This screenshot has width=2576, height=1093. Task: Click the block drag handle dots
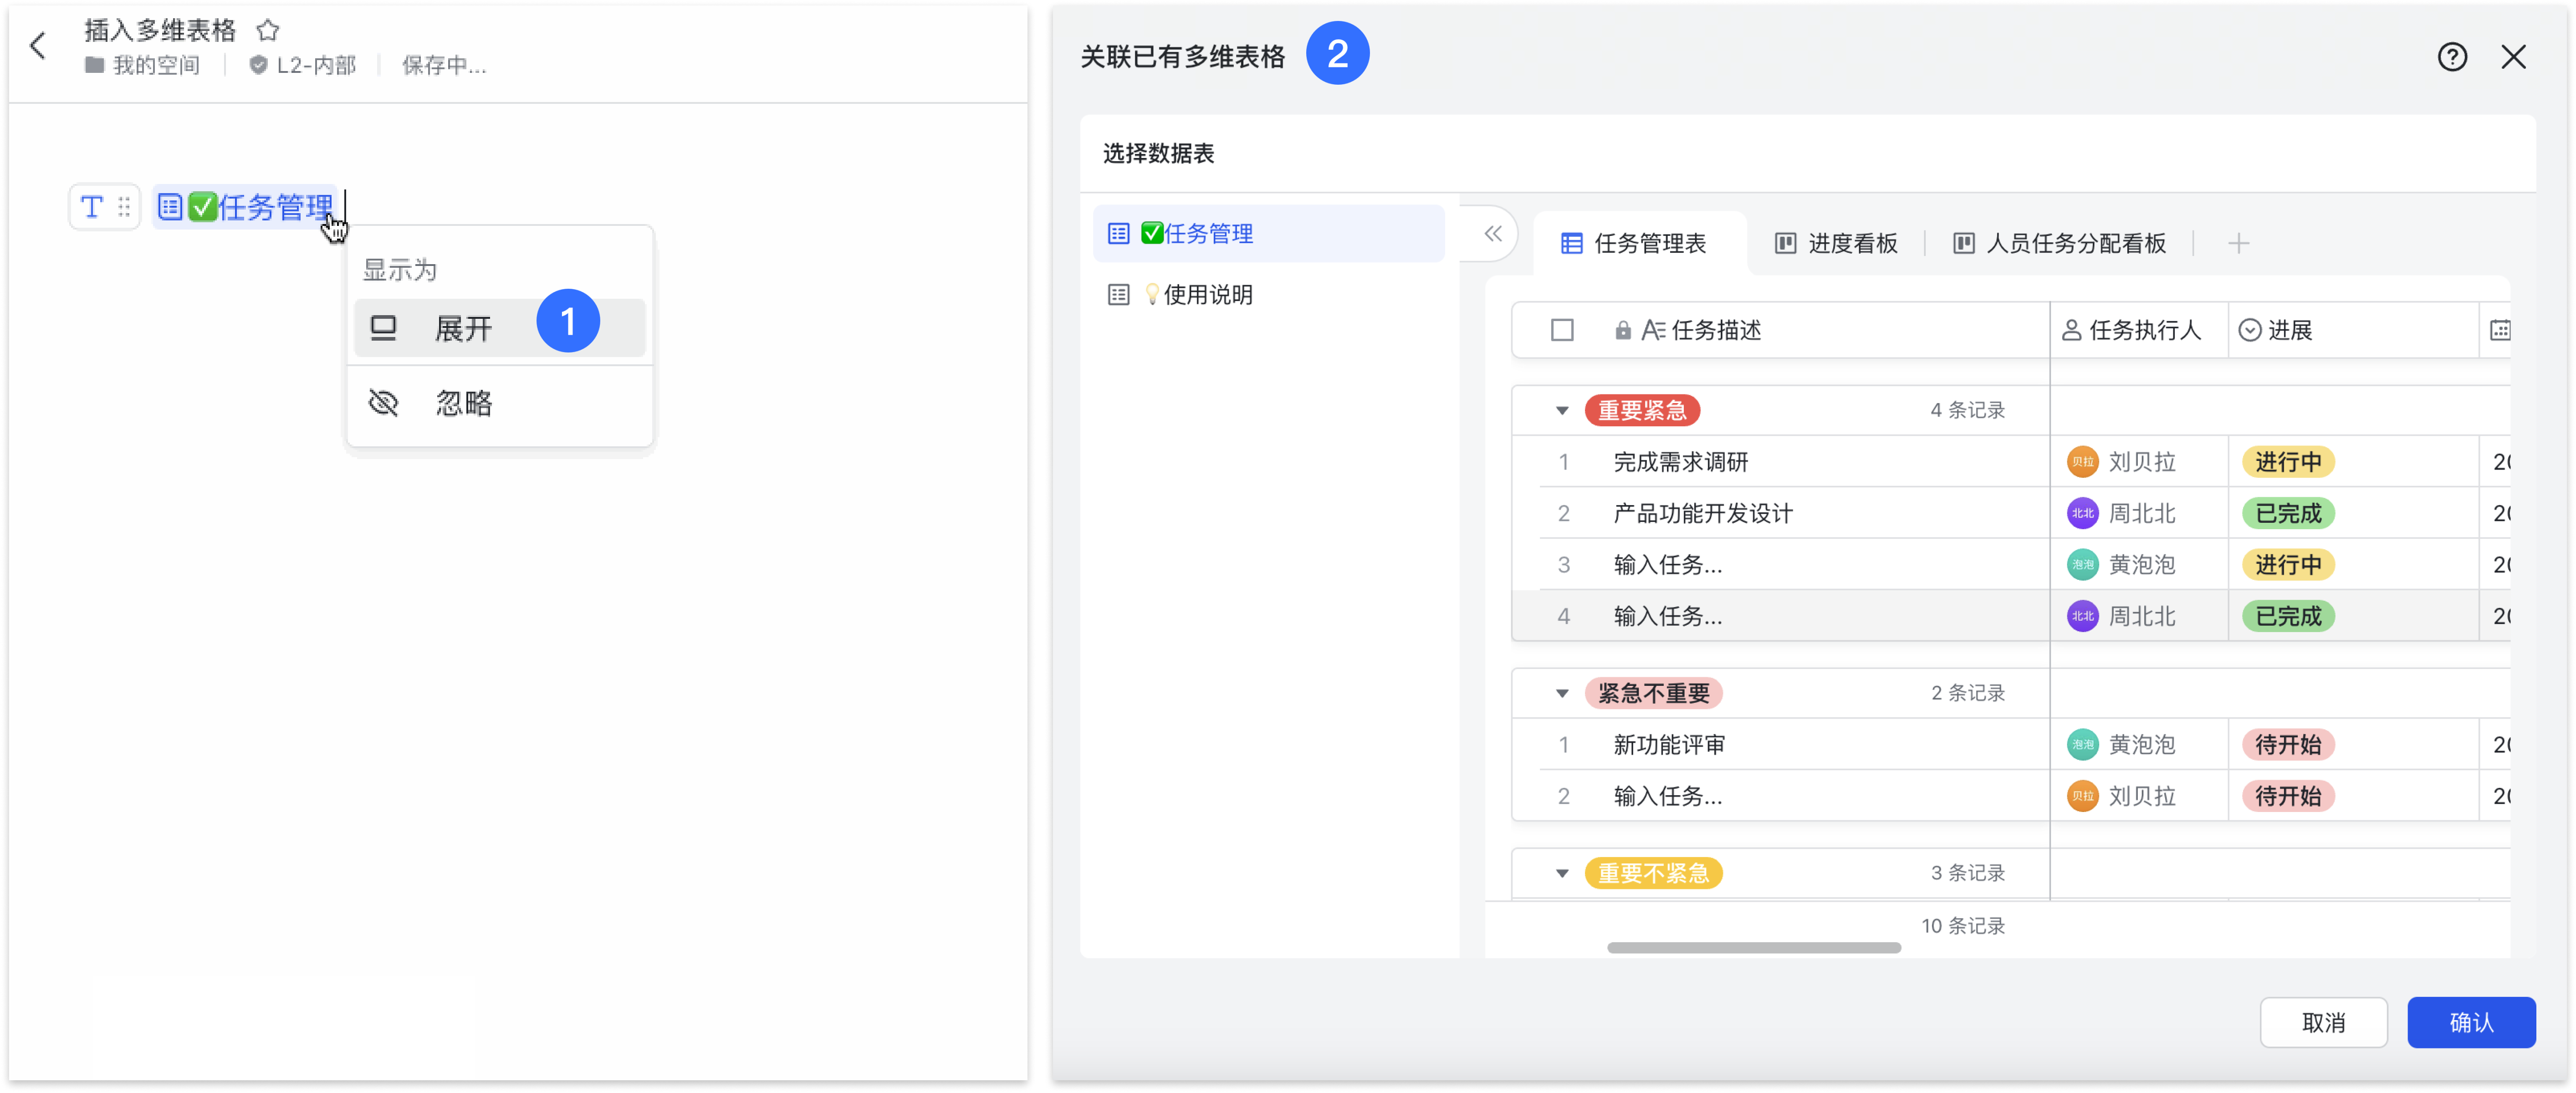pyautogui.click(x=124, y=207)
